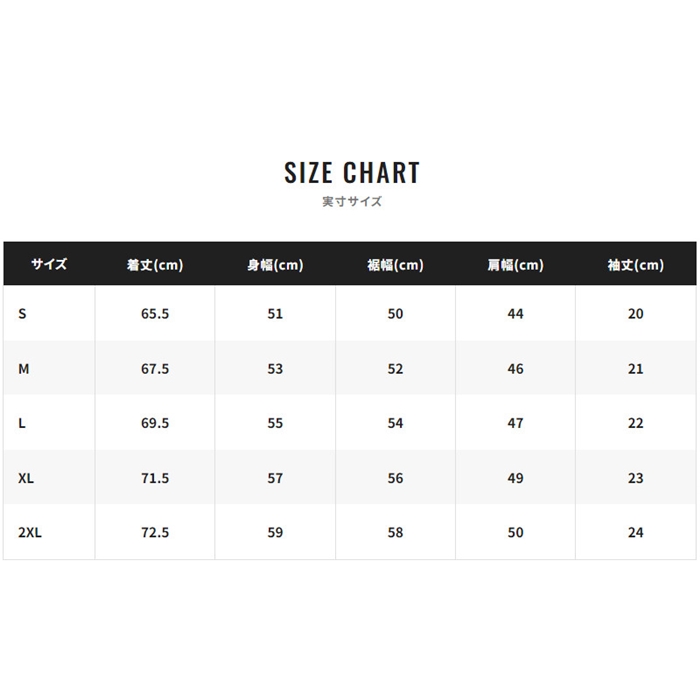This screenshot has width=700, height=700.
Task: Select the 2XL size row label
Action: [30, 533]
